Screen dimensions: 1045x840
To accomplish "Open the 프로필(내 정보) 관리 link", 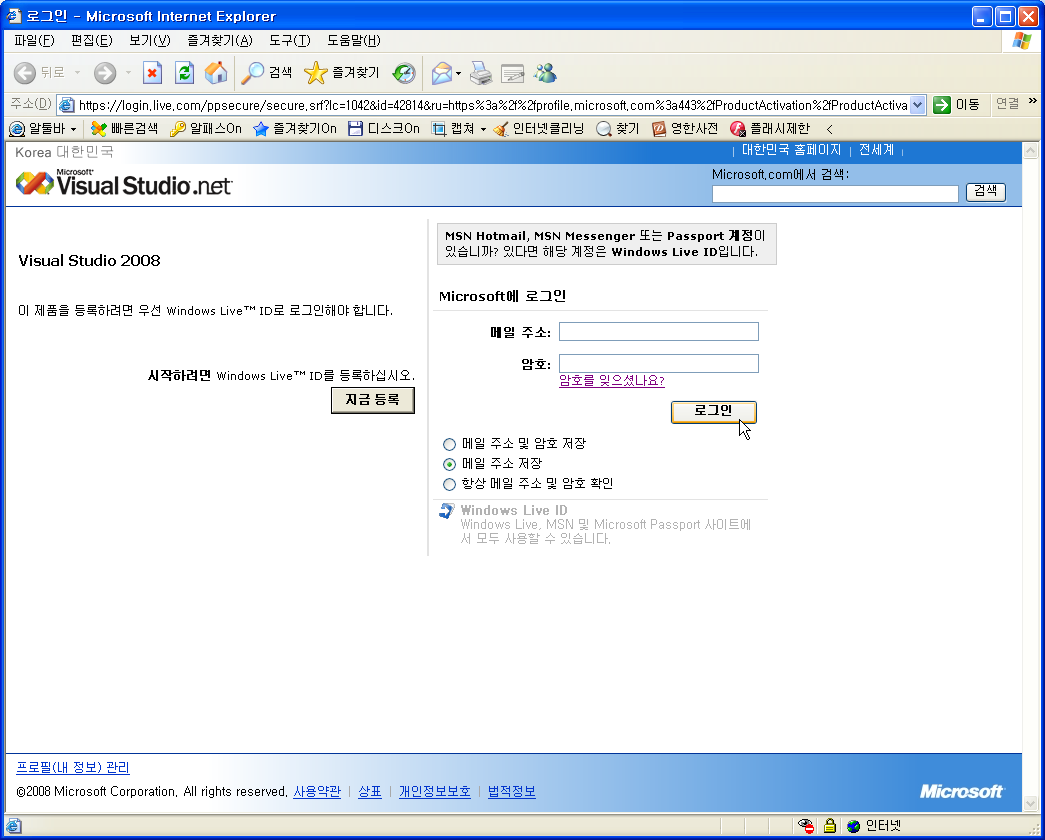I will pos(73,767).
